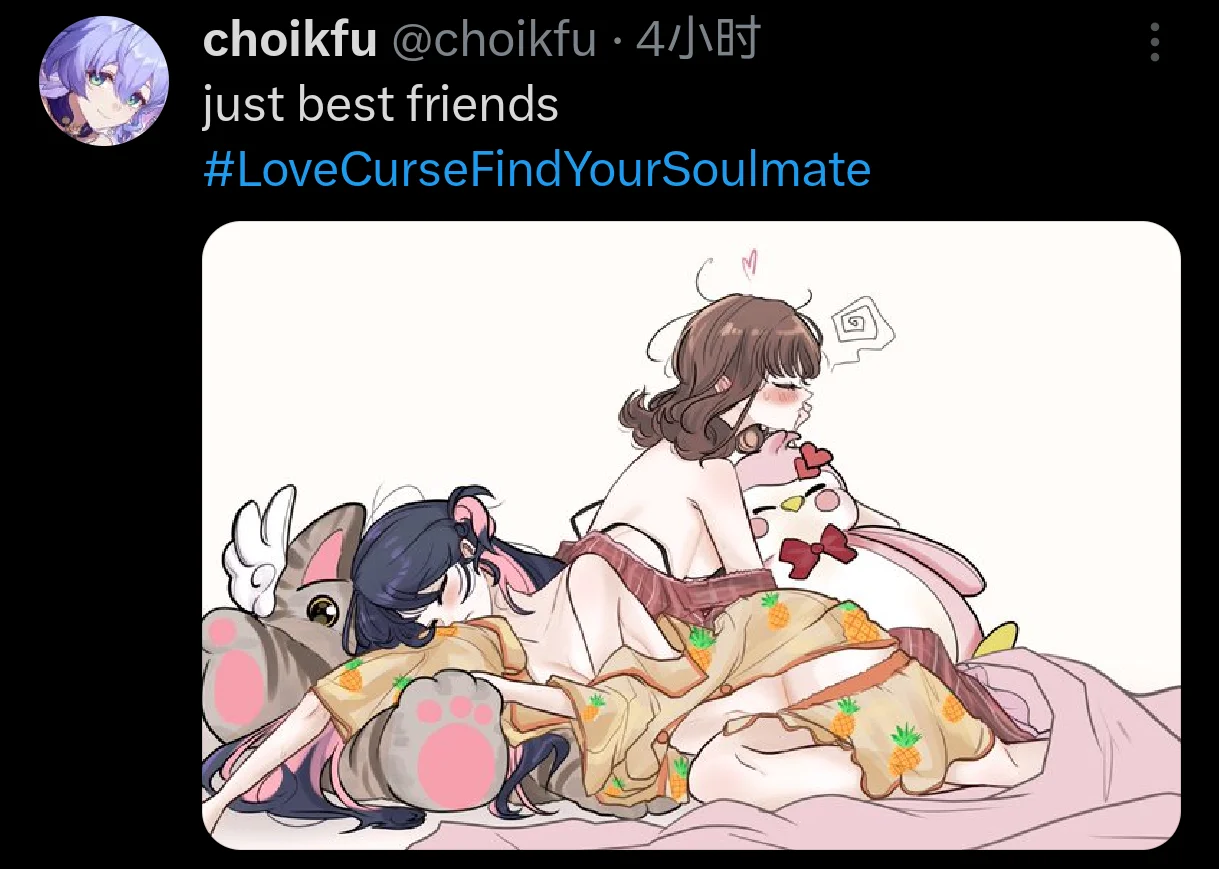
Task: Click the bold choikfu display name
Action: 290,40
